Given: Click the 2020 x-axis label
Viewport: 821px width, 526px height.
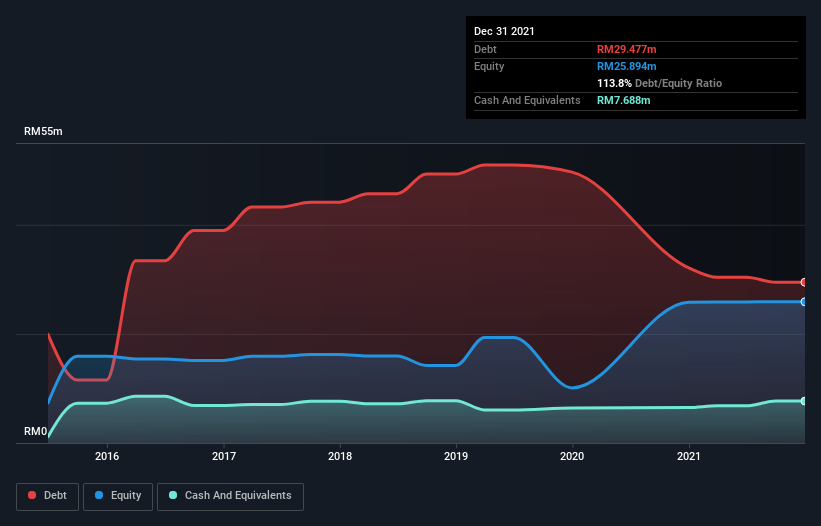Looking at the screenshot, I should 572,456.
